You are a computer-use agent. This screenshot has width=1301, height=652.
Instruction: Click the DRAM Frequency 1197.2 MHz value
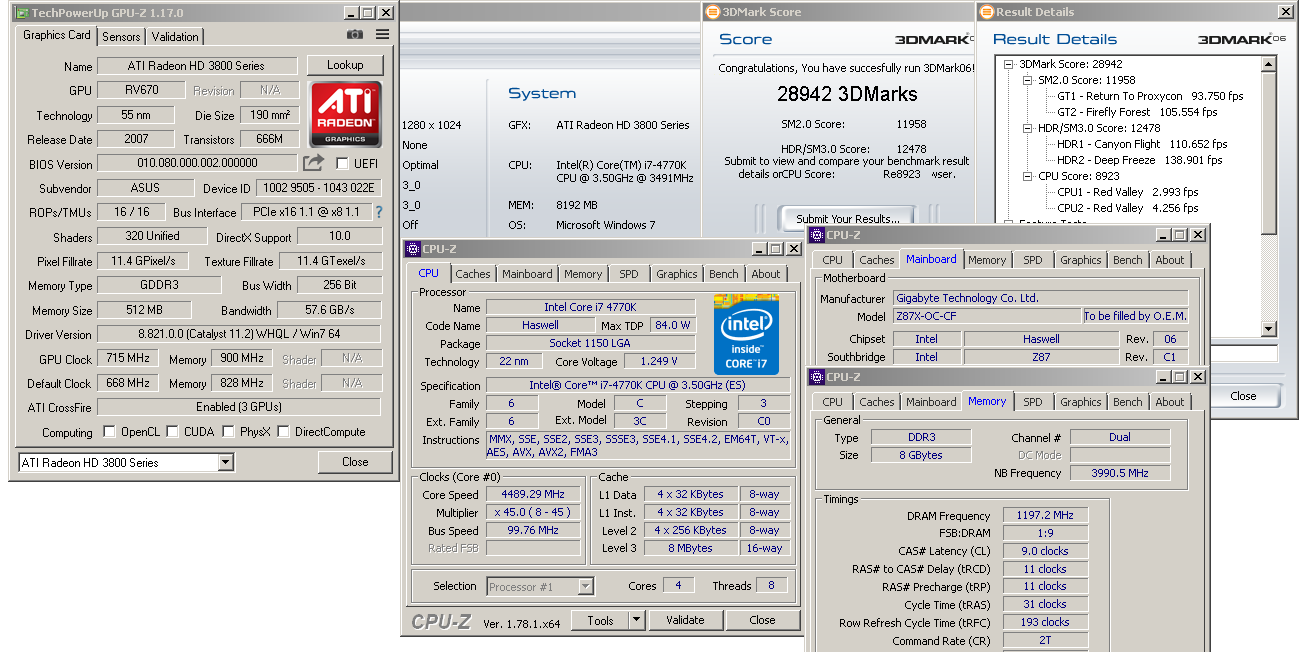[1045, 515]
